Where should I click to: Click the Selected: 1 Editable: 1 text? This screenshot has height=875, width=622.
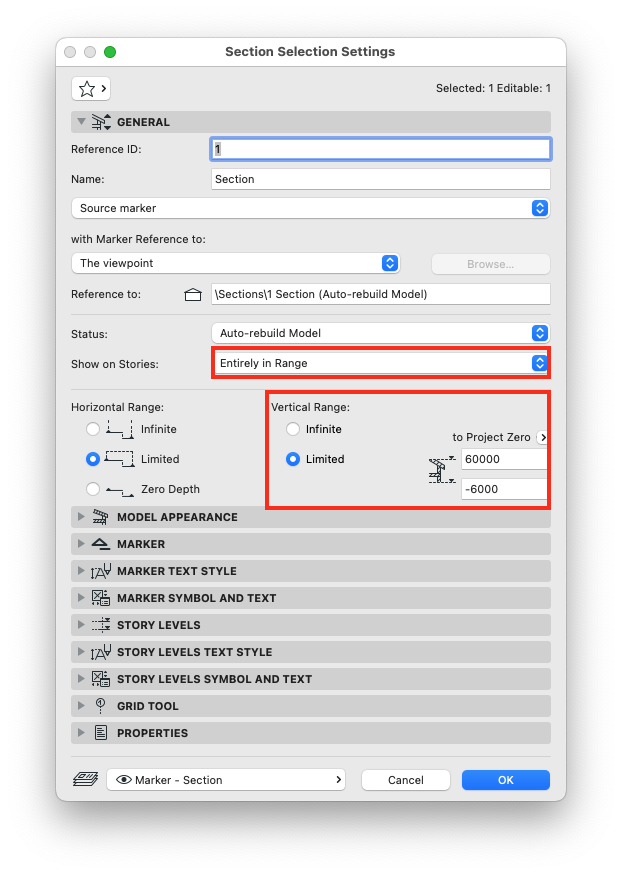coord(493,88)
